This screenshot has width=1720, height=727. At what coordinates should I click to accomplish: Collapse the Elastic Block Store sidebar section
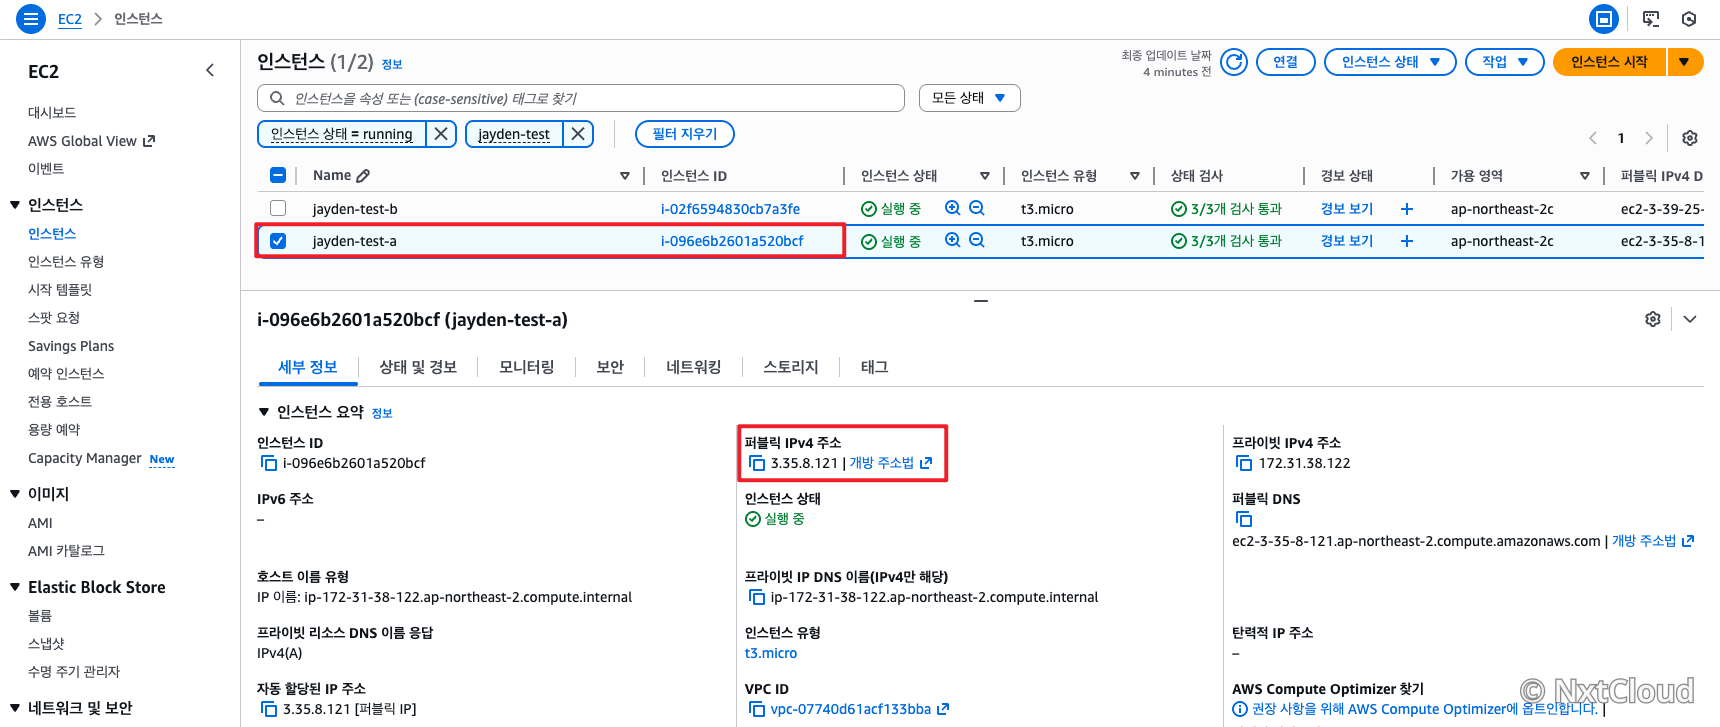(x=15, y=588)
